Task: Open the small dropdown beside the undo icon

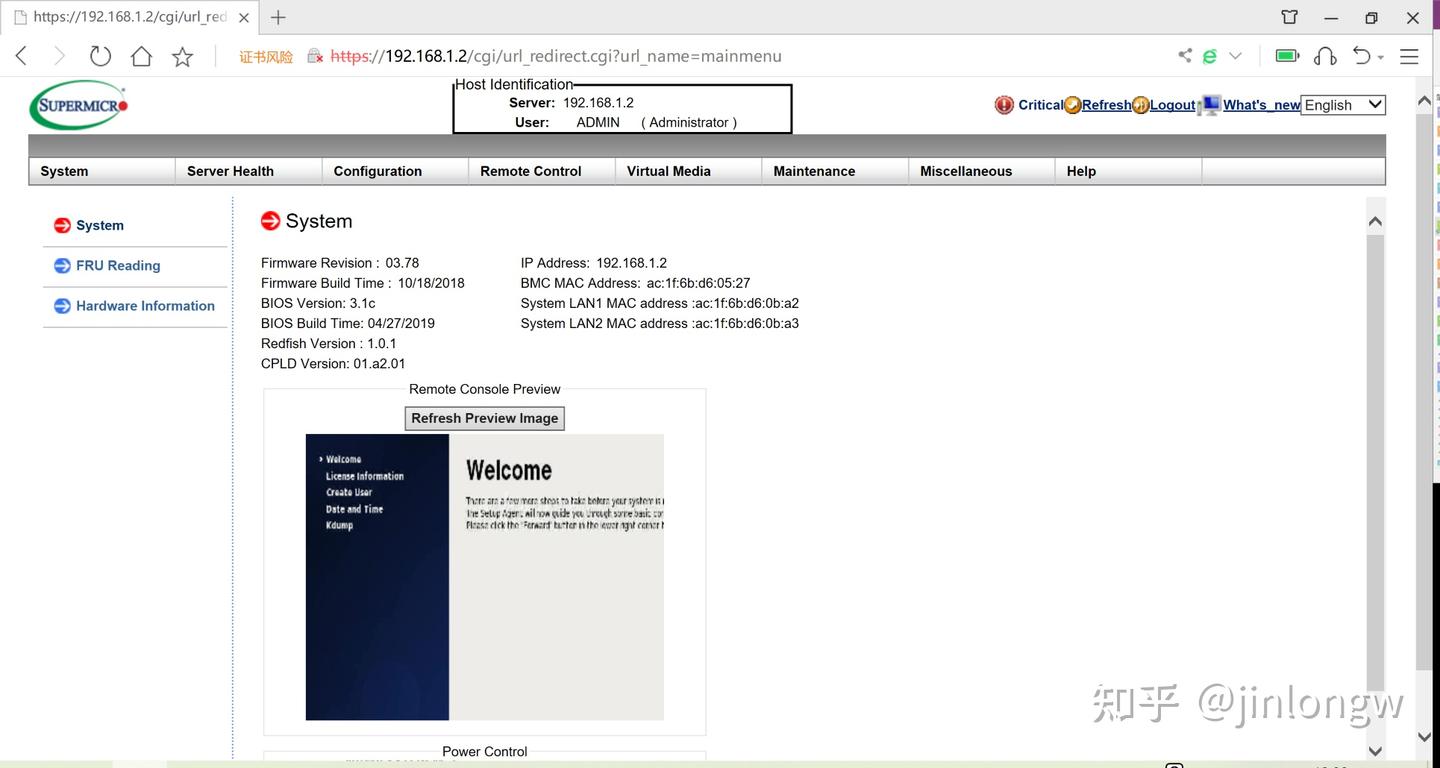Action: [1381, 58]
